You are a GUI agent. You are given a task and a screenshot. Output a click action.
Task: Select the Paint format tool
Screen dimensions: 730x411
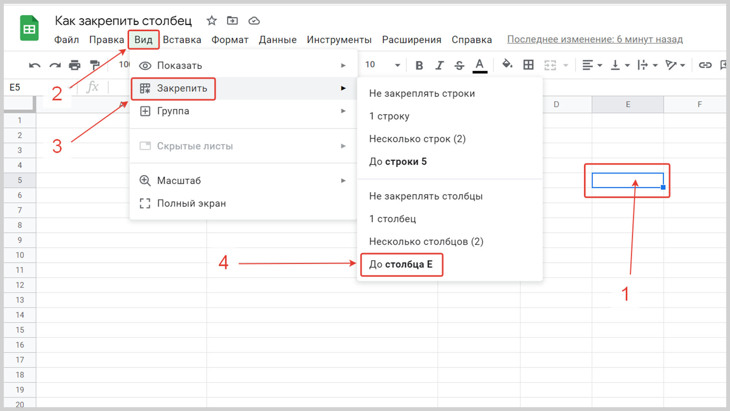[95, 65]
